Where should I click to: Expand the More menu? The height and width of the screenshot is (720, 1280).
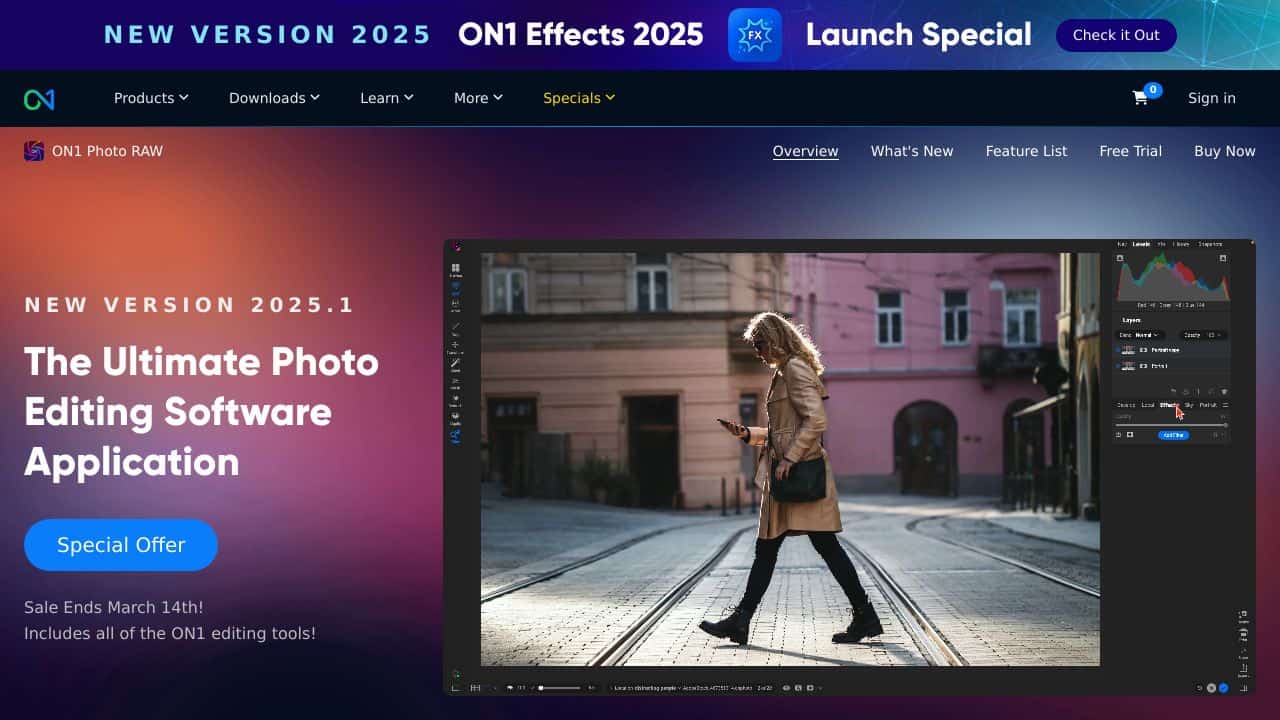click(x=478, y=98)
